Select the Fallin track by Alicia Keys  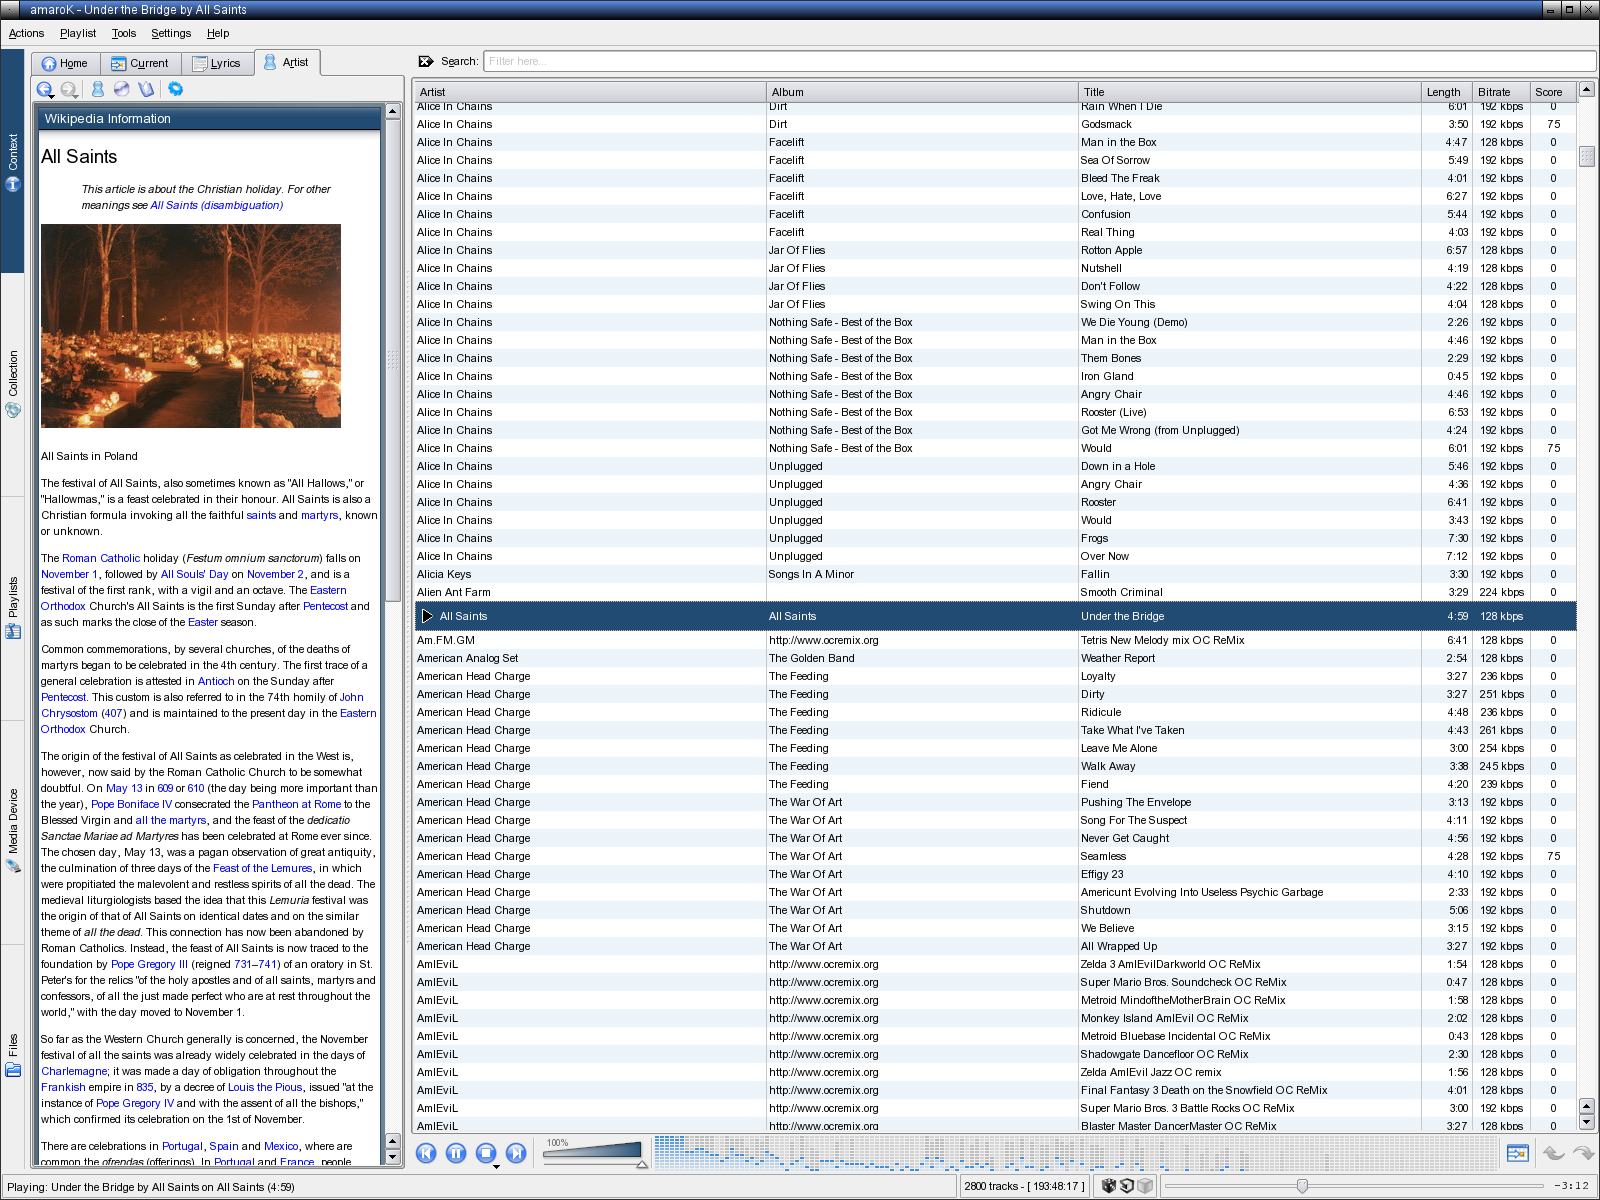point(995,574)
